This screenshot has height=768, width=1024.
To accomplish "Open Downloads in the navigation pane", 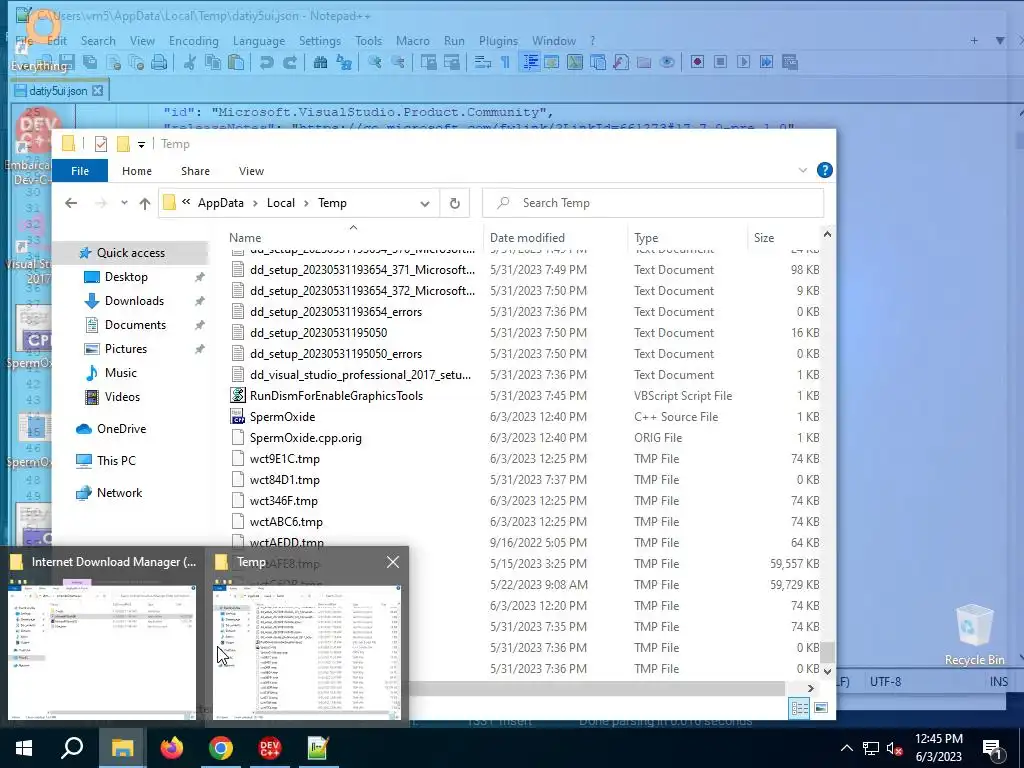I will click(134, 301).
